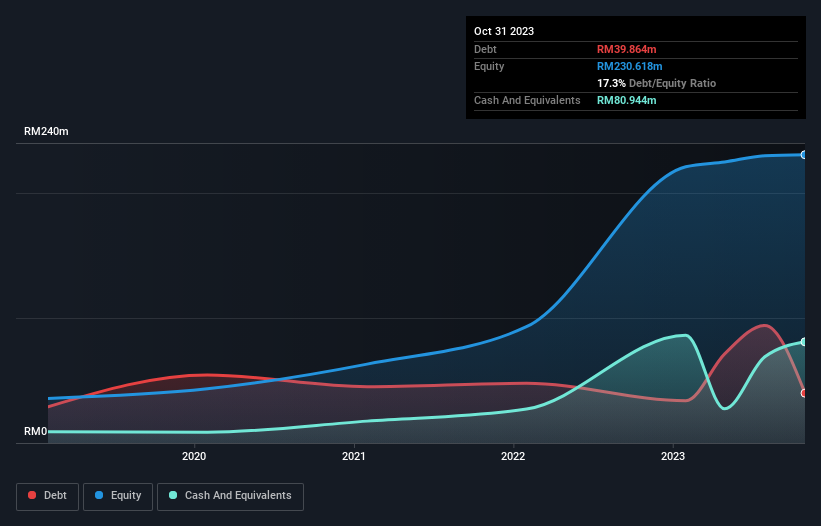Click the blue Equity legend dot
821x526 pixels.
tap(99, 495)
